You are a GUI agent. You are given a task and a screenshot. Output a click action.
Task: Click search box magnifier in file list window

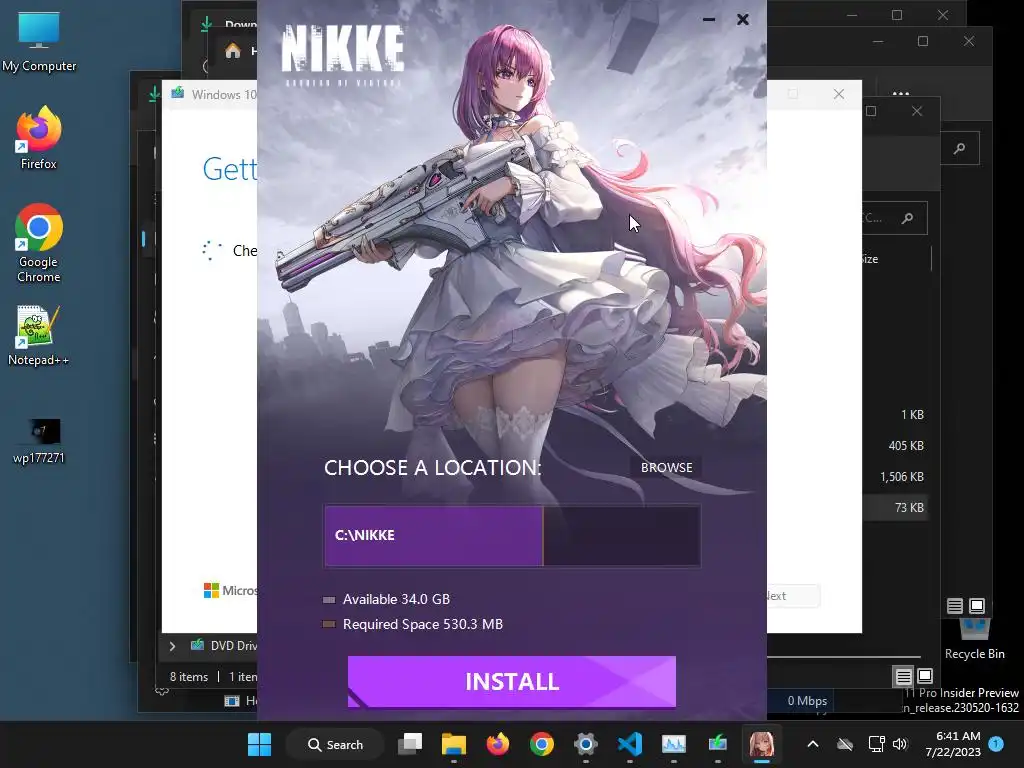907,218
